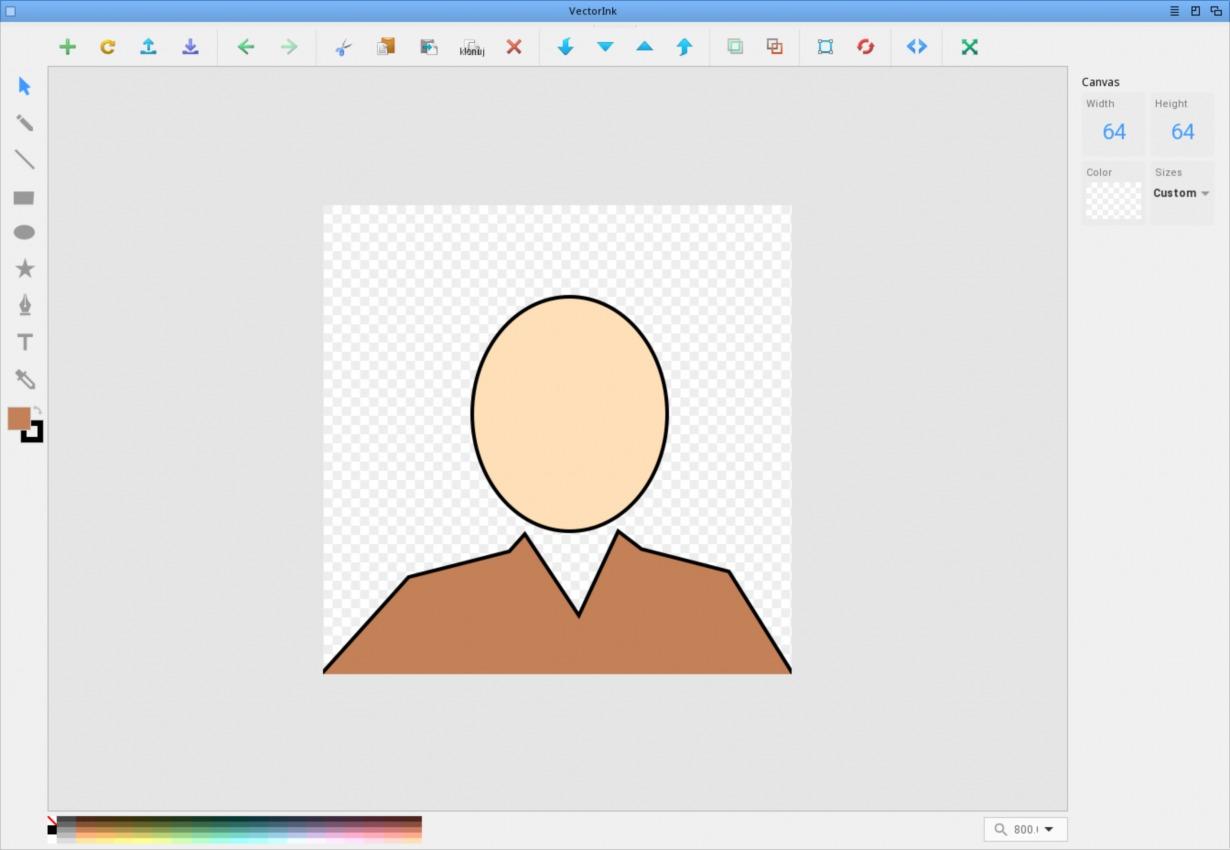Image resolution: width=1230 pixels, height=850 pixels.
Task: Click the scissors Cut icon
Action: (343, 47)
